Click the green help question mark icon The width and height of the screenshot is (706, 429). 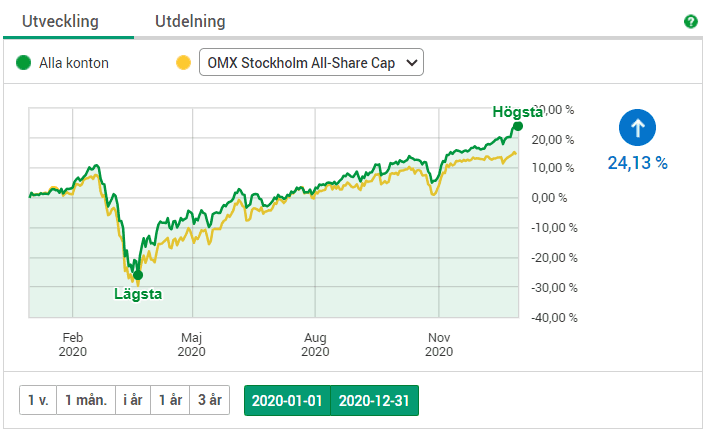pyautogui.click(x=690, y=21)
